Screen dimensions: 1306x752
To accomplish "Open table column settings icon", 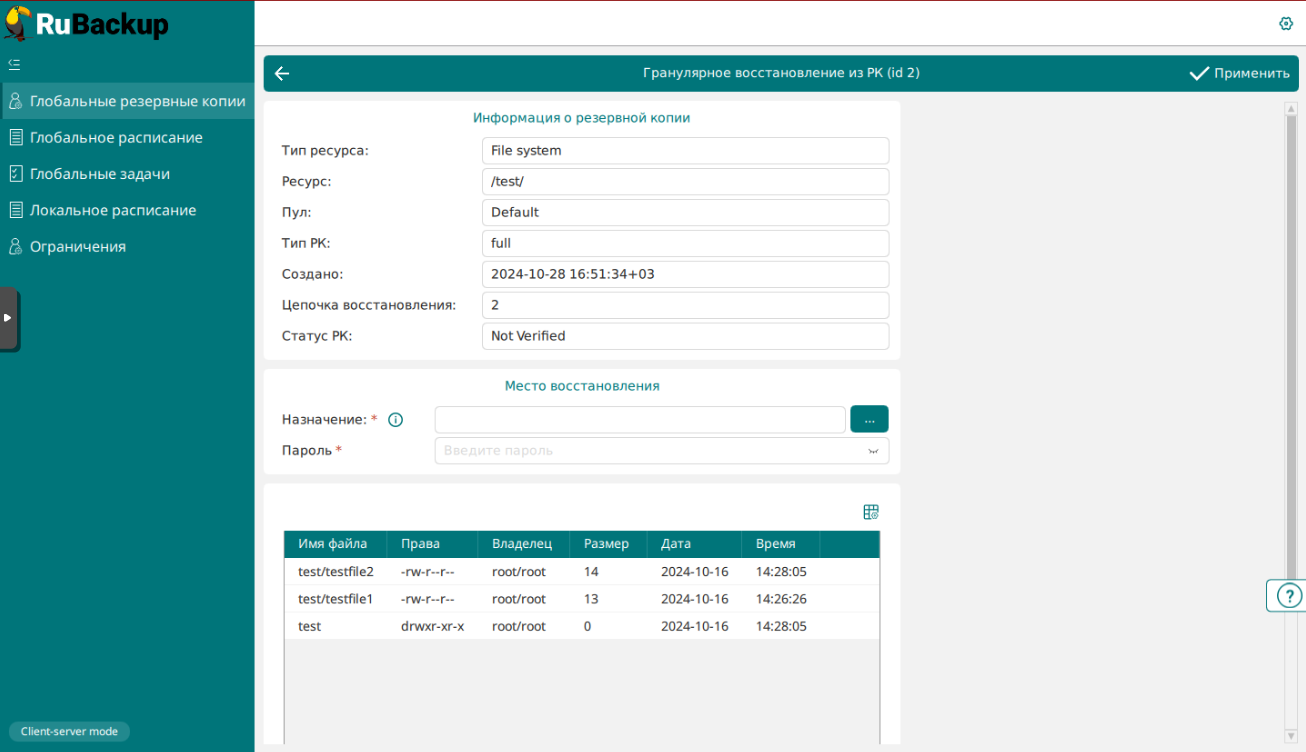I will click(871, 512).
